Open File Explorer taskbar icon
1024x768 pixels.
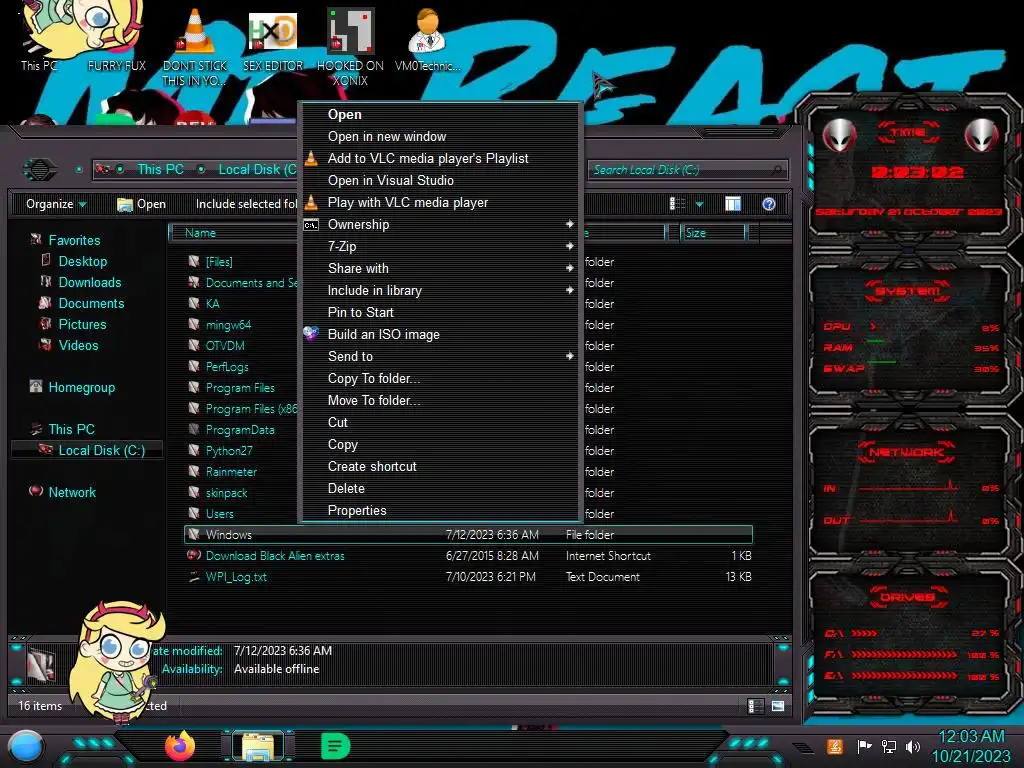(x=258, y=746)
